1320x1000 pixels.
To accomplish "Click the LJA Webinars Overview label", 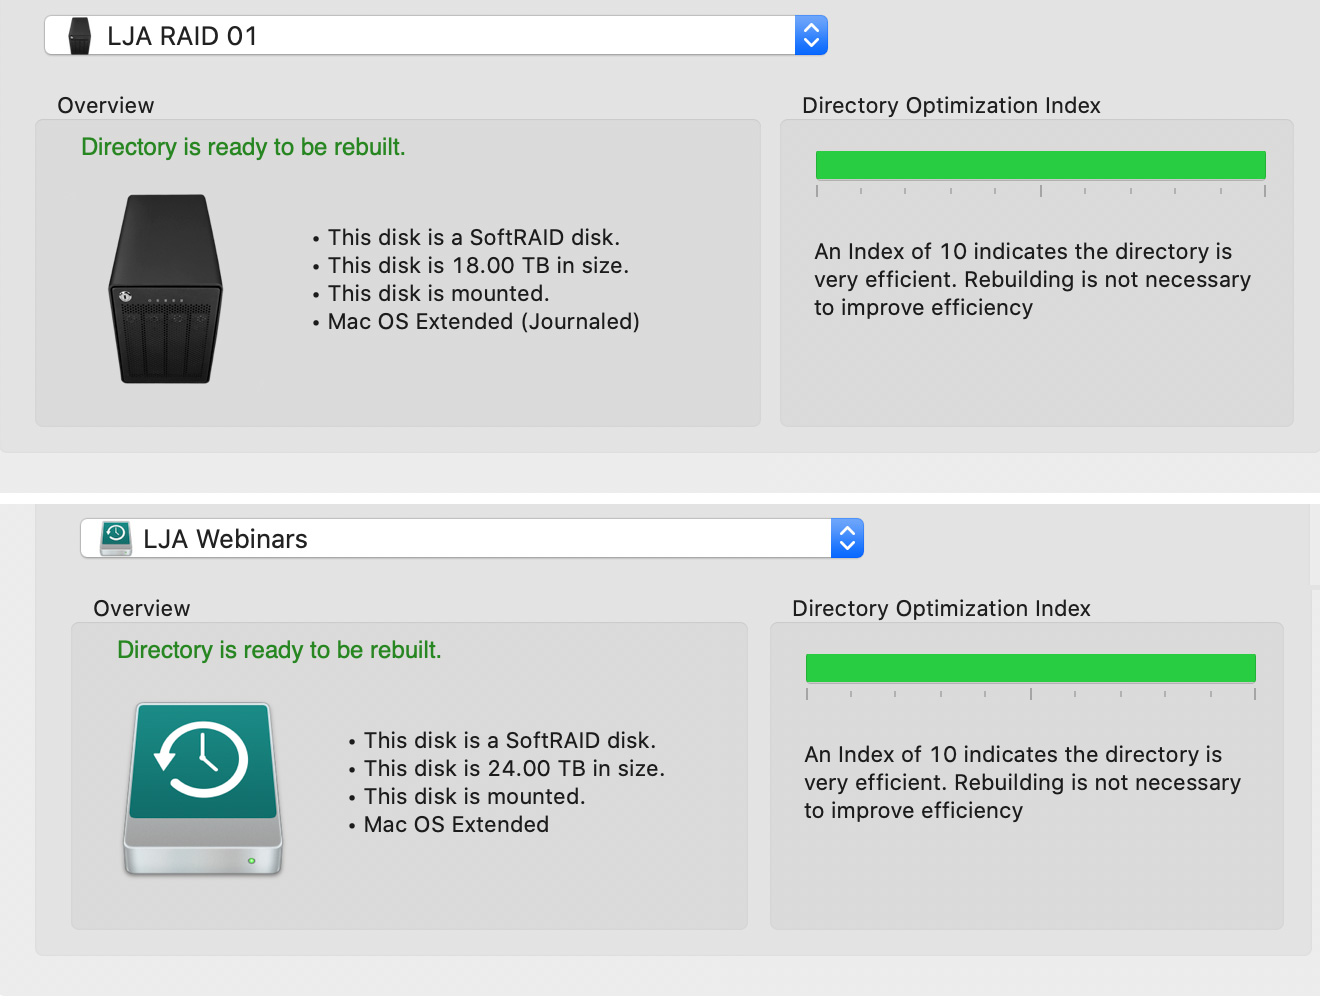I will [142, 609].
